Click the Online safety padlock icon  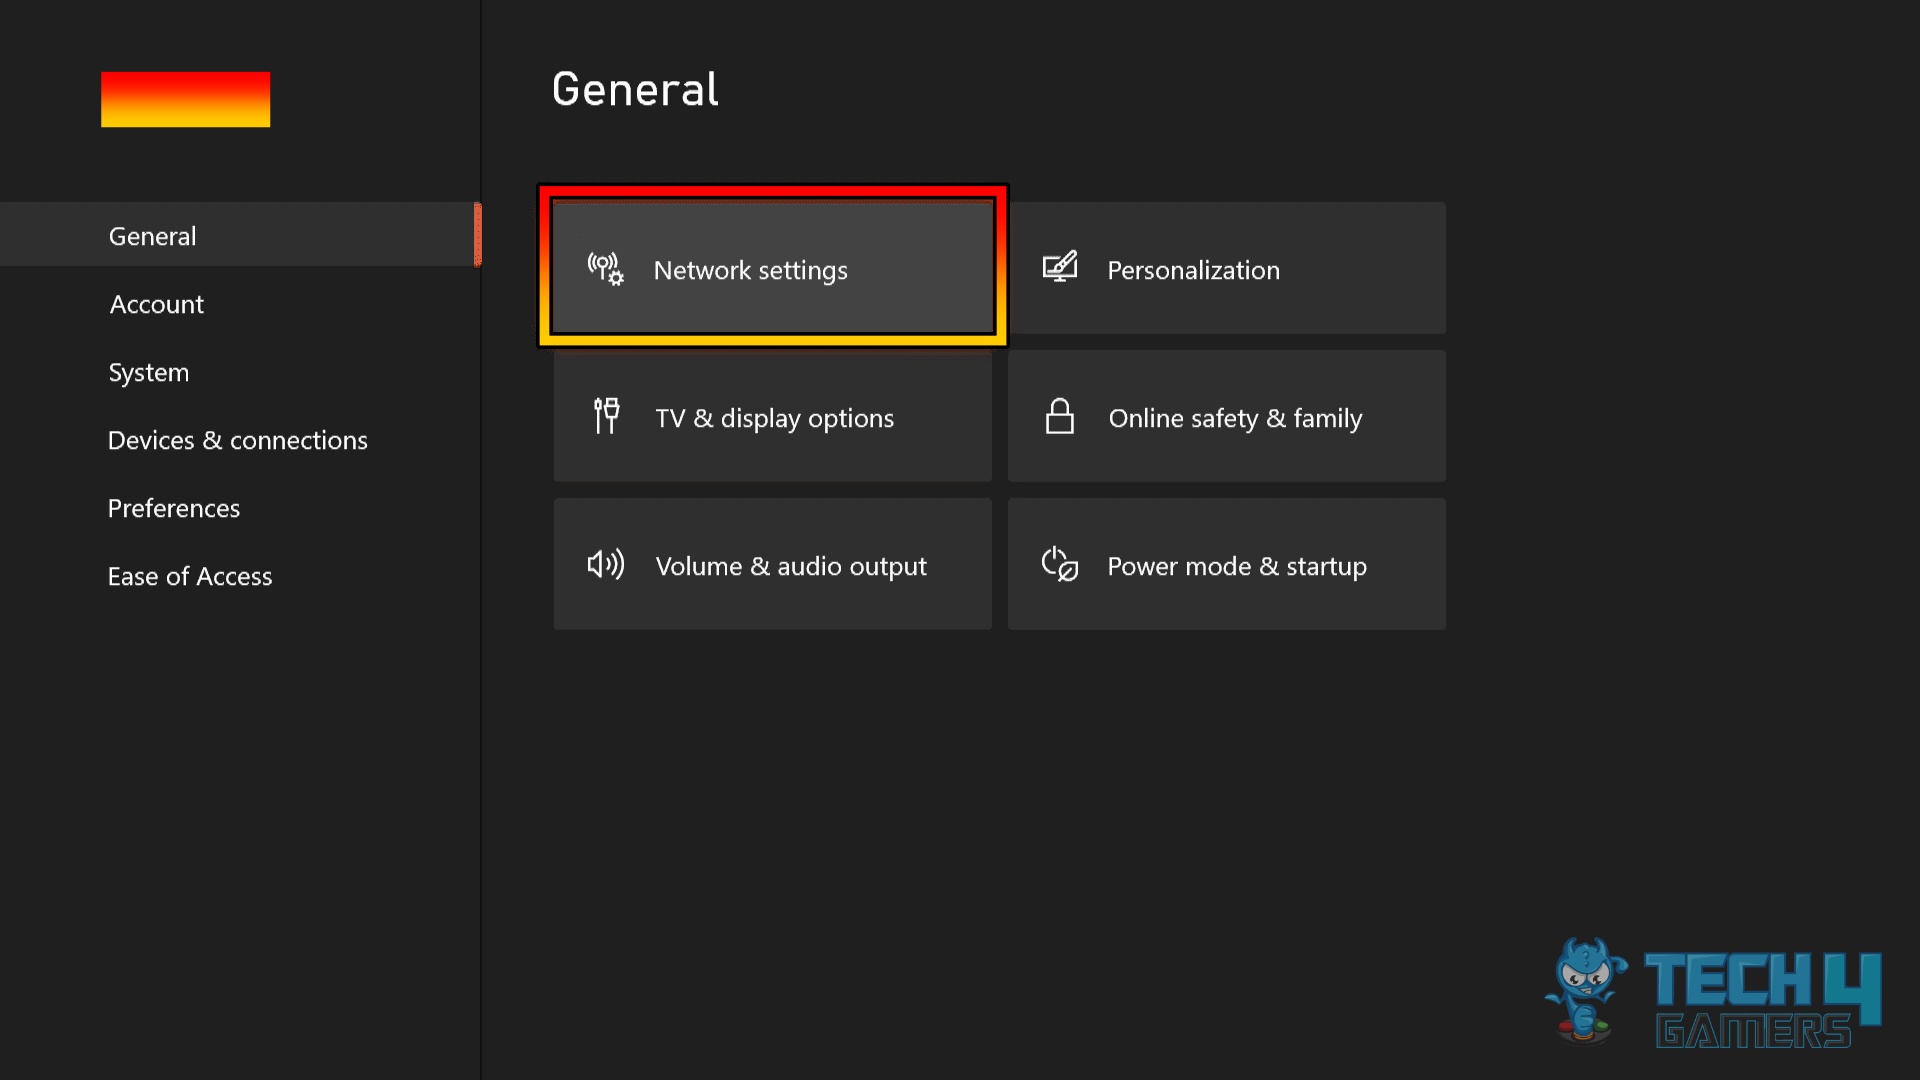click(1060, 416)
